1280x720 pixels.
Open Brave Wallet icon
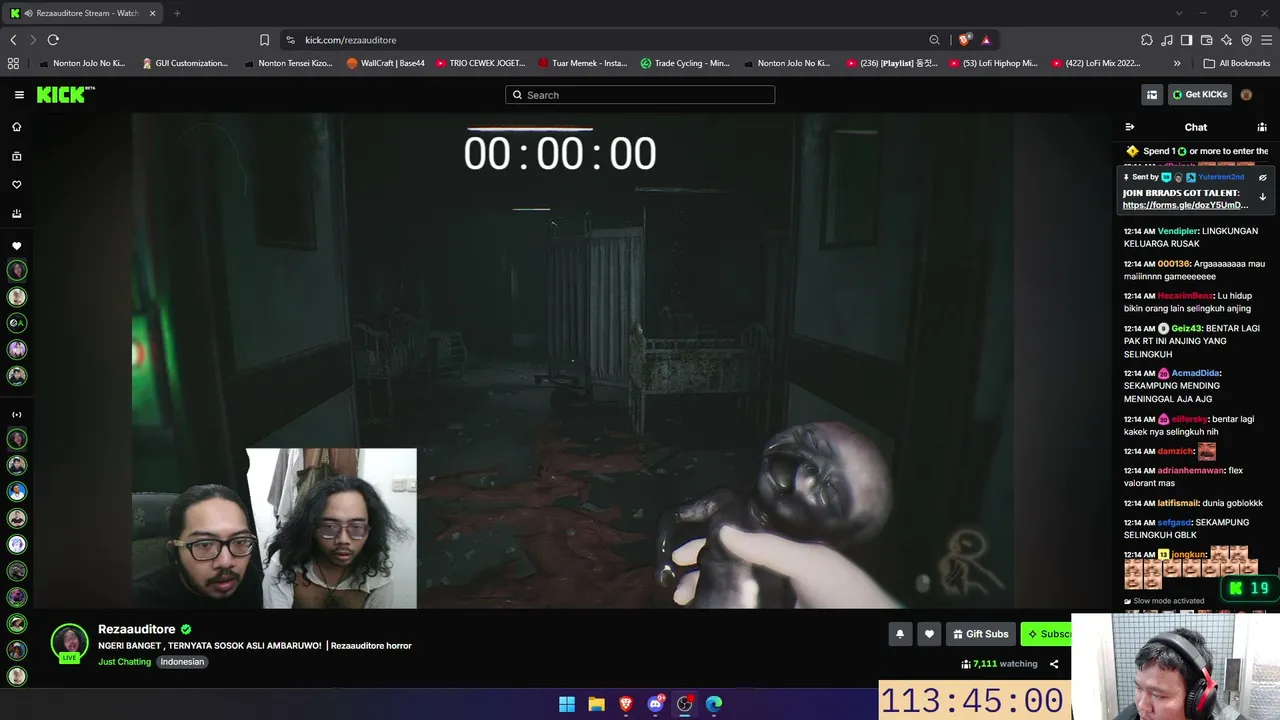(x=1206, y=40)
